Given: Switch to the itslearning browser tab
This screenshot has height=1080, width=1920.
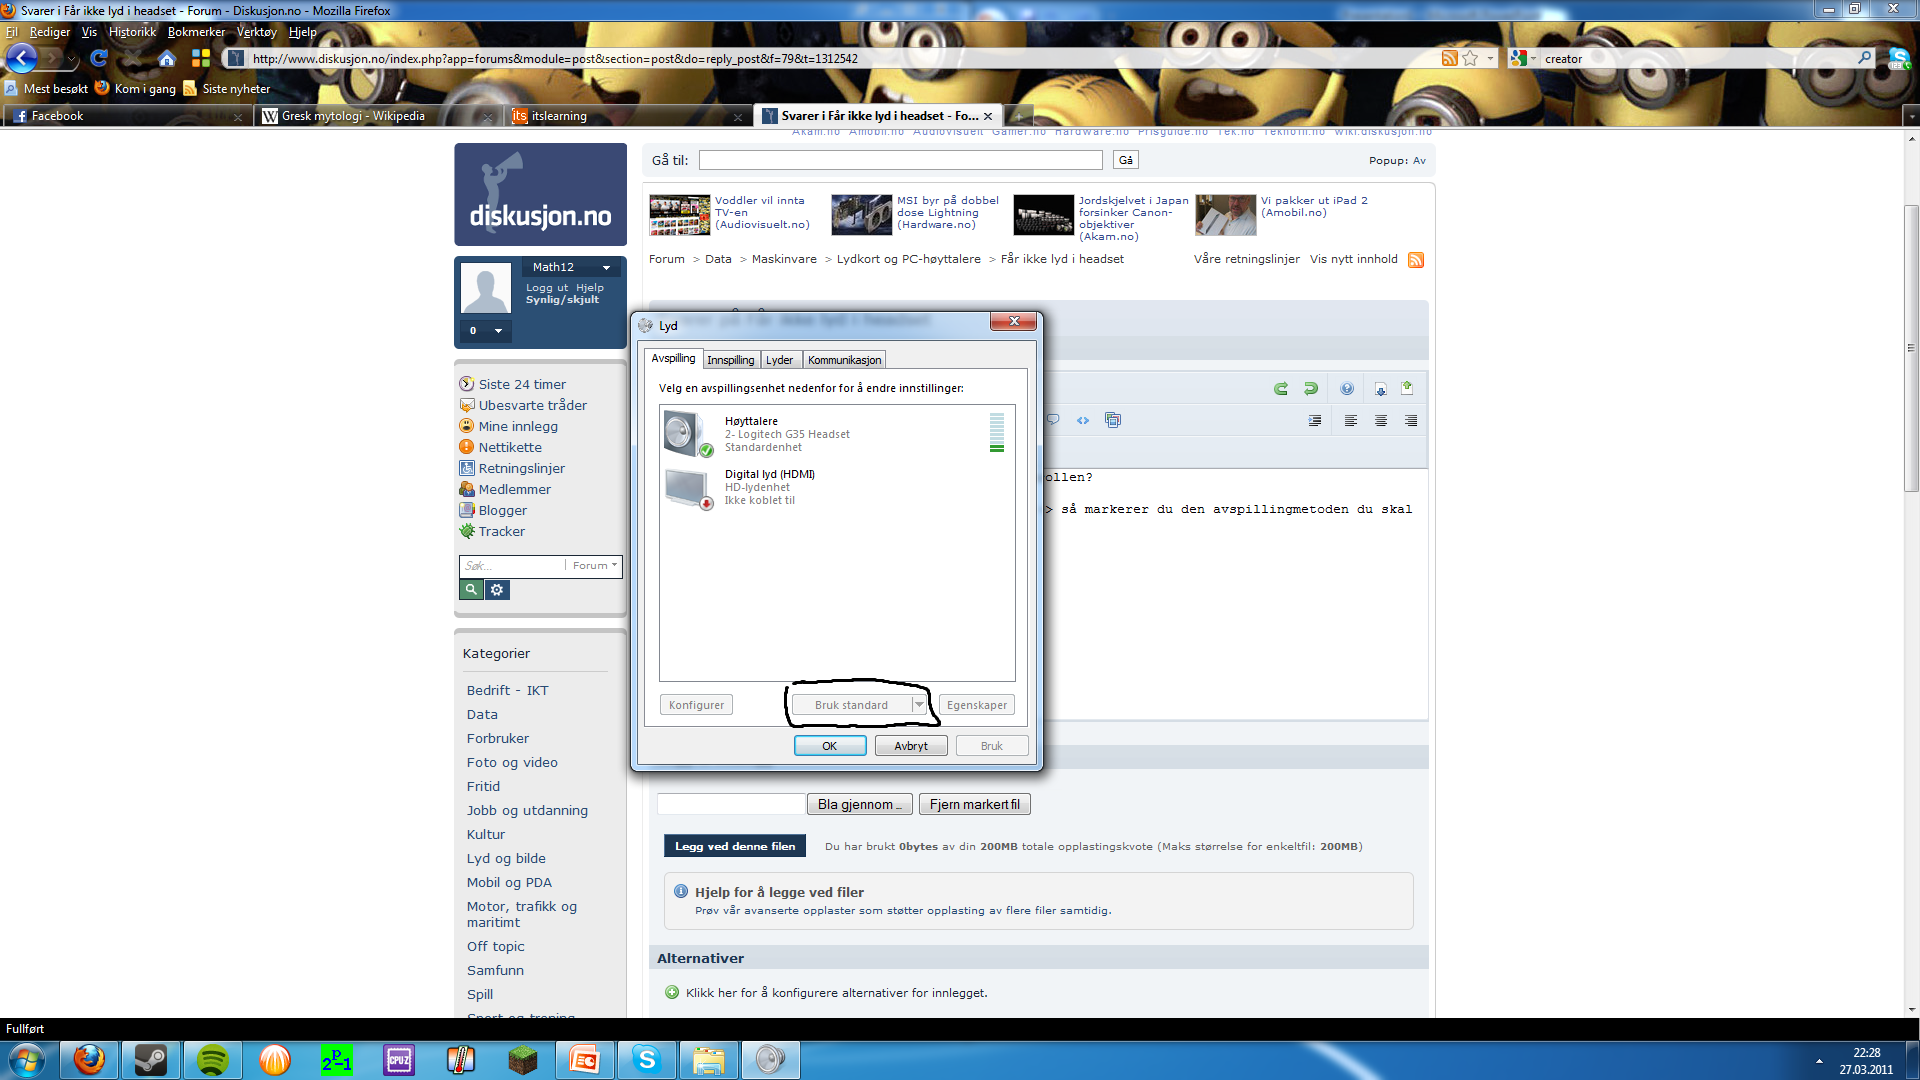Looking at the screenshot, I should click(x=628, y=116).
